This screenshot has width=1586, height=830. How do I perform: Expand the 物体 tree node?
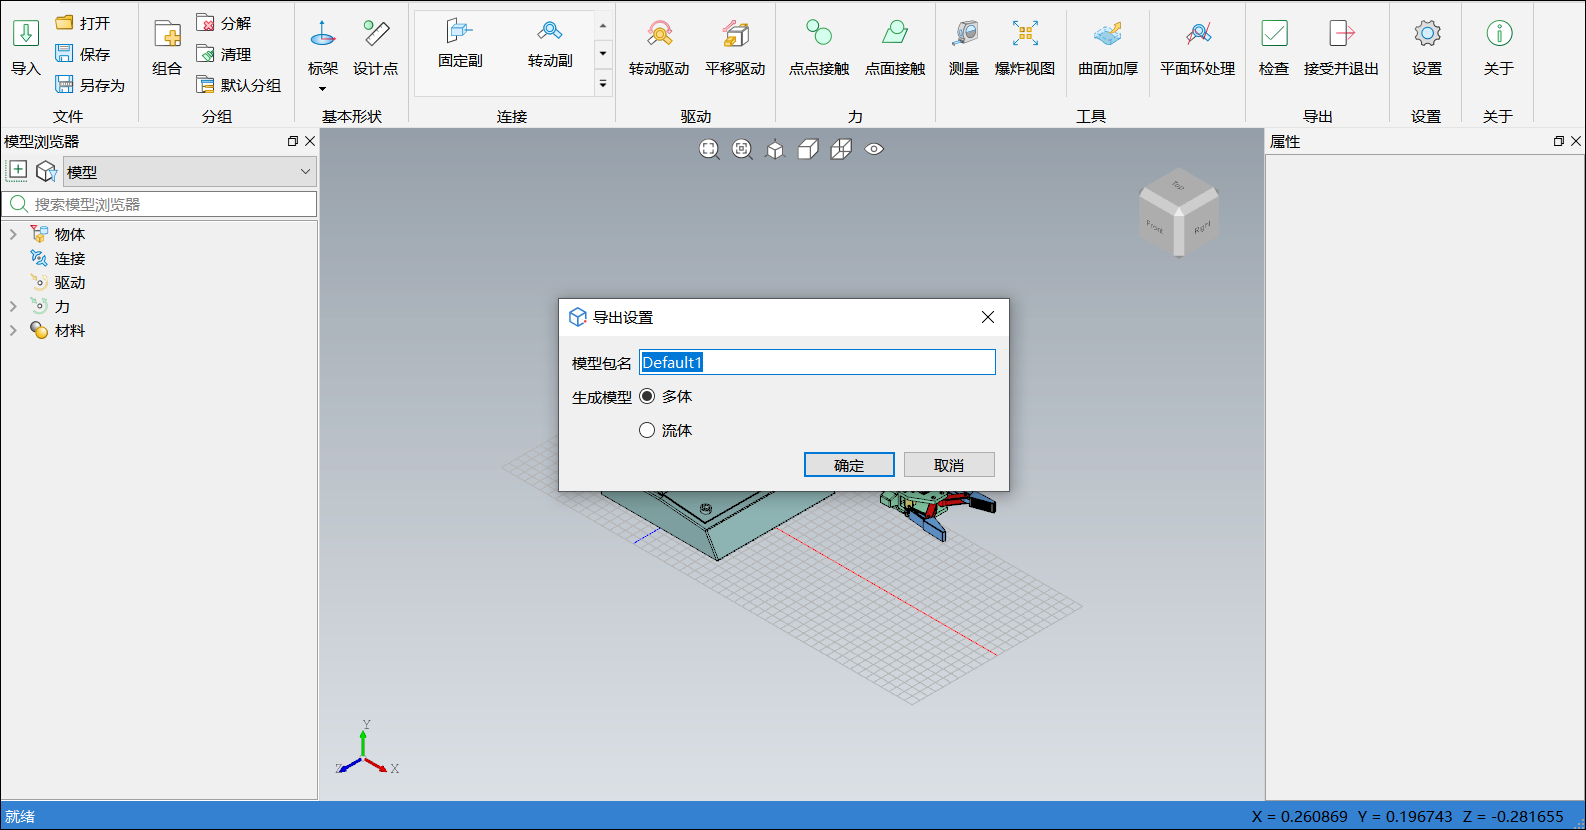tap(13, 234)
